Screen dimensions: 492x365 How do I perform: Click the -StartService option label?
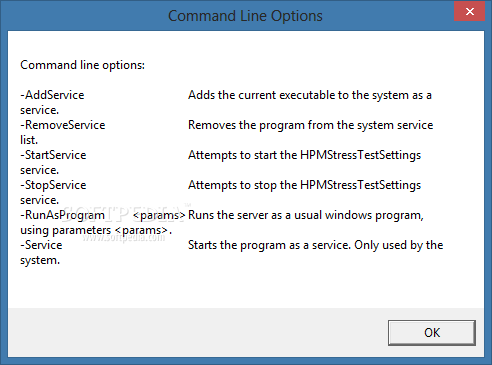[53, 155]
